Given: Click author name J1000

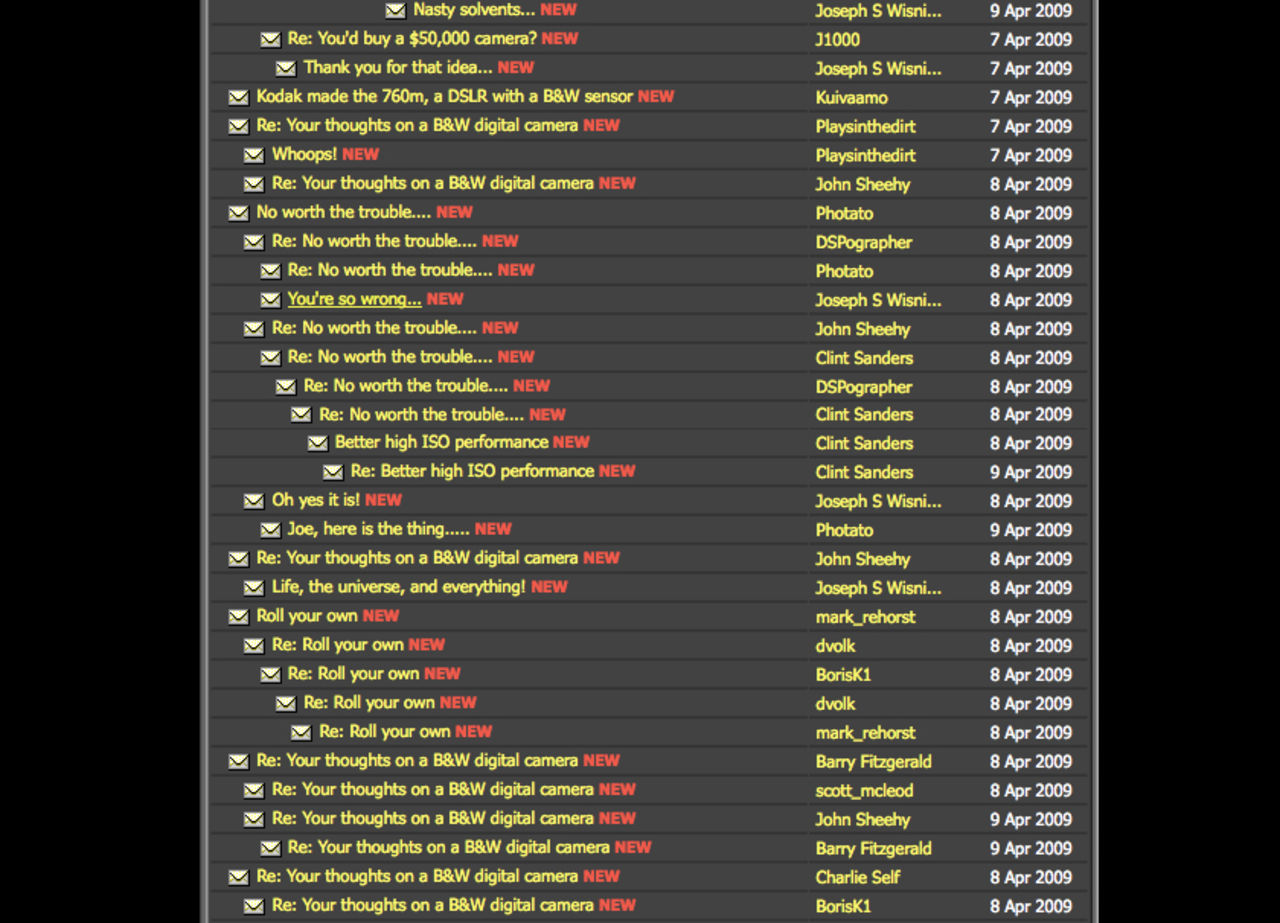Looking at the screenshot, I should 837,40.
